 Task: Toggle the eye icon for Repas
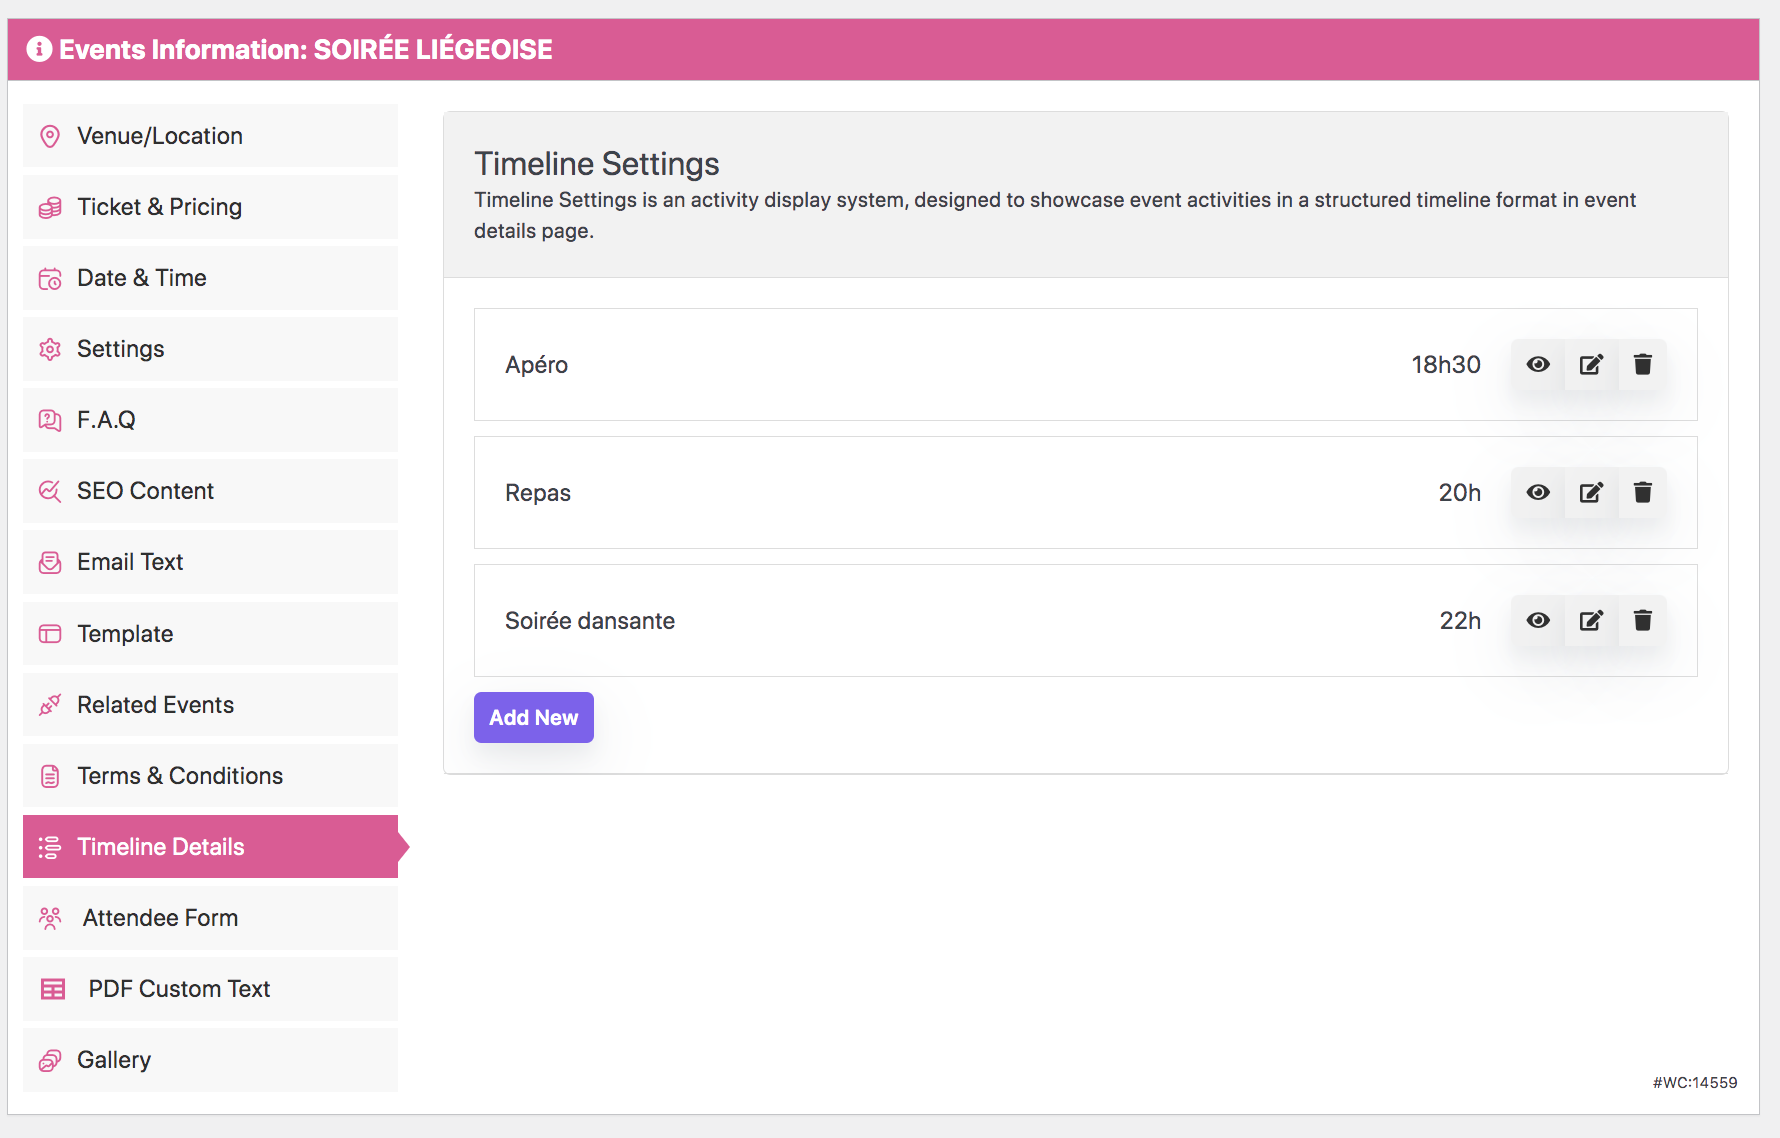(1538, 493)
